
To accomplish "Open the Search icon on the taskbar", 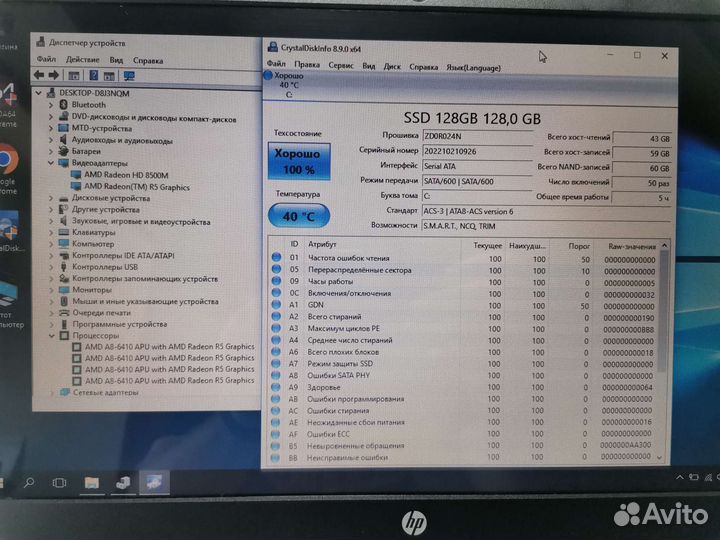I will tap(29, 483).
